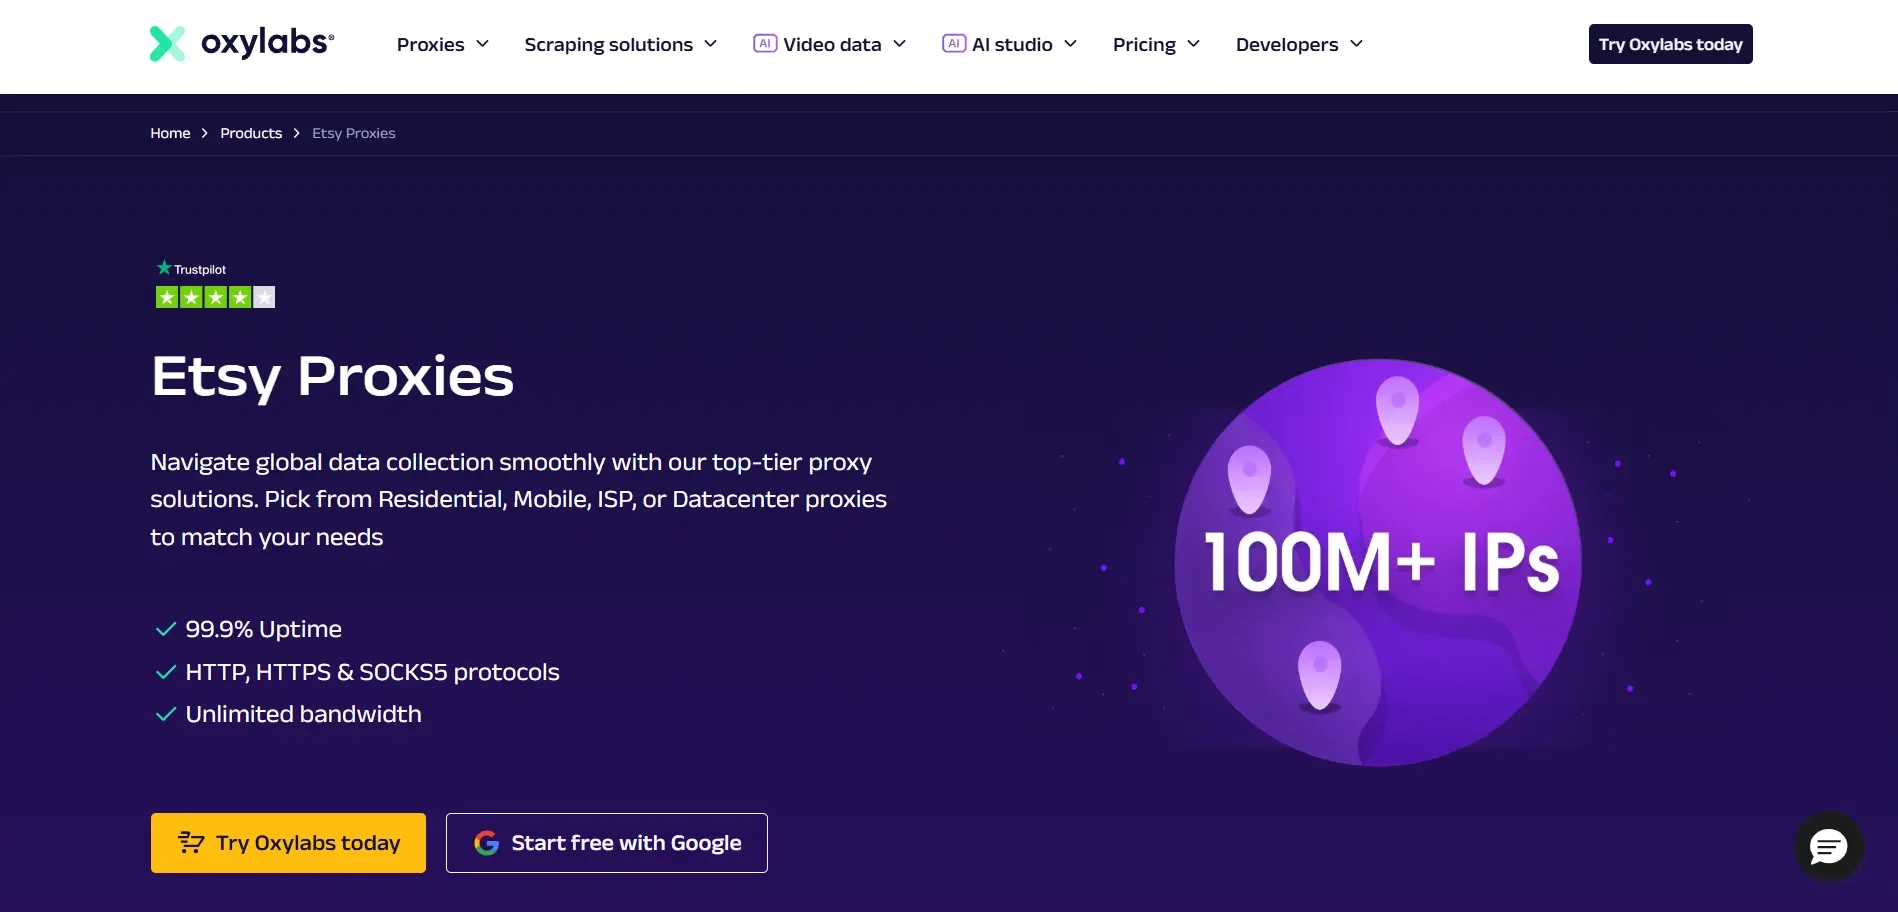The width and height of the screenshot is (1898, 912).
Task: Open the Video data menu
Action: (x=830, y=44)
